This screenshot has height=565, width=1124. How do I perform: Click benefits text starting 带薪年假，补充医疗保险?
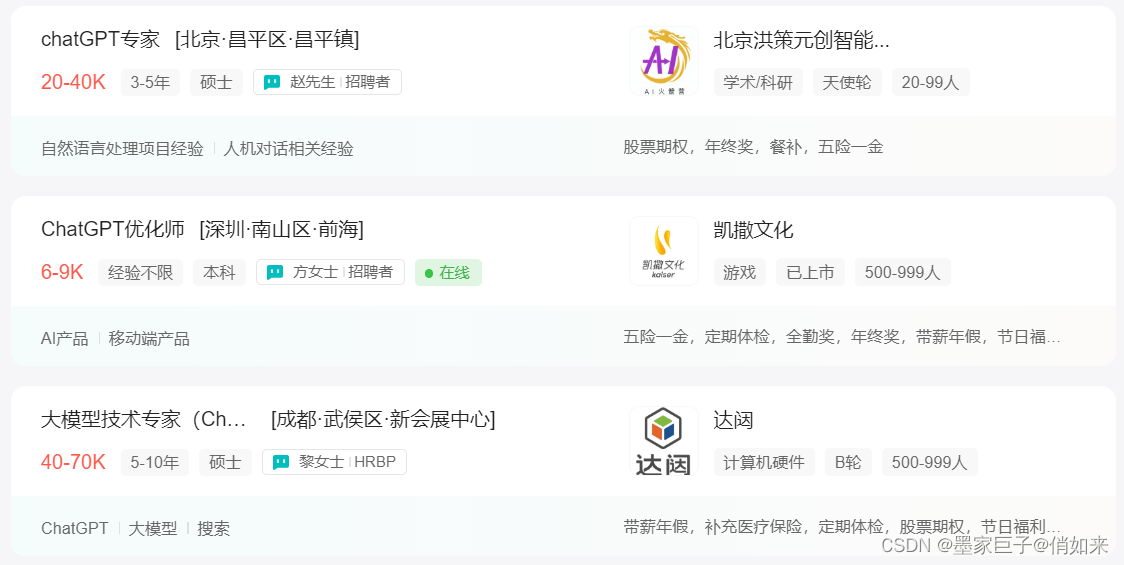click(842, 526)
